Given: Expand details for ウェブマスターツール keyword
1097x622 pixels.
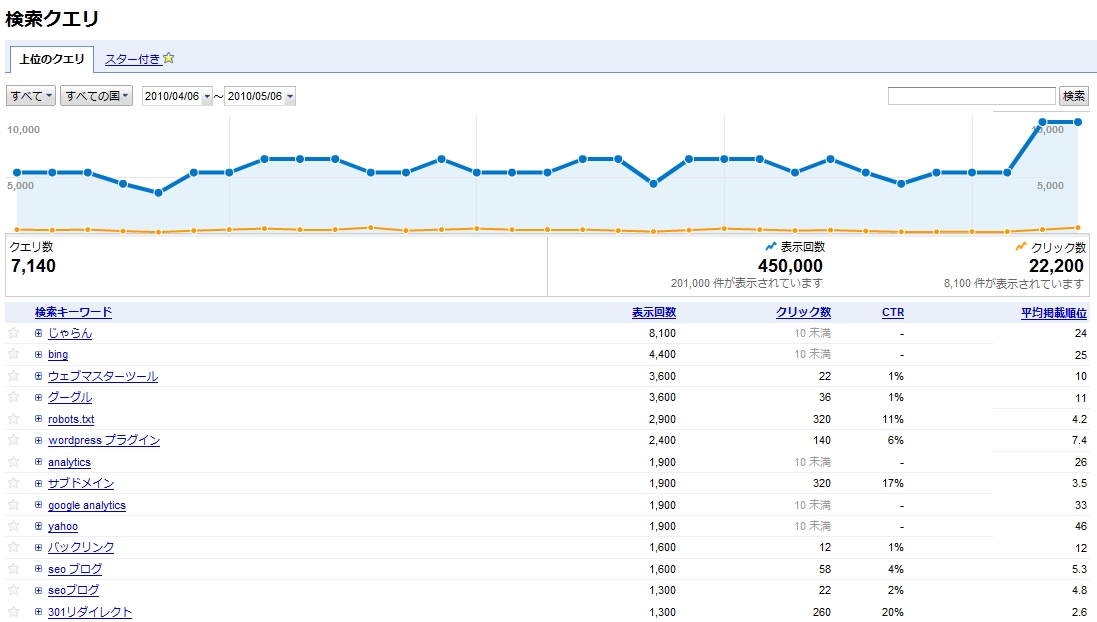Looking at the screenshot, I should point(38,376).
